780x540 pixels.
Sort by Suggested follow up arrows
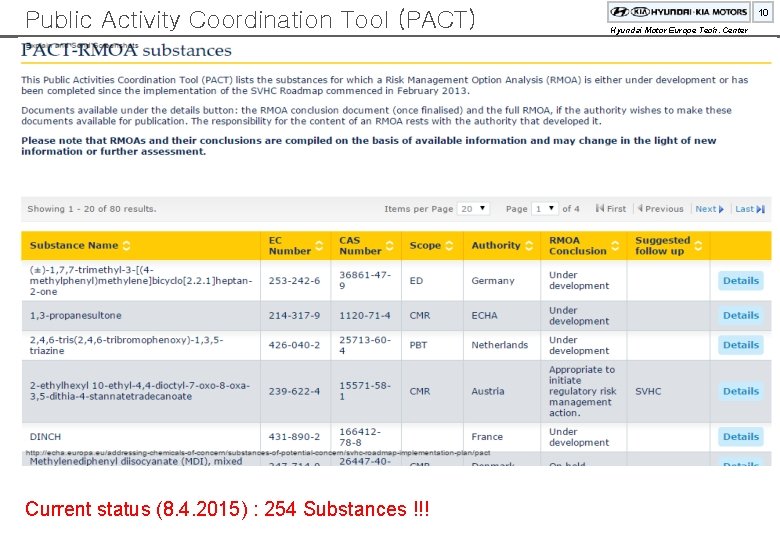[698, 246]
